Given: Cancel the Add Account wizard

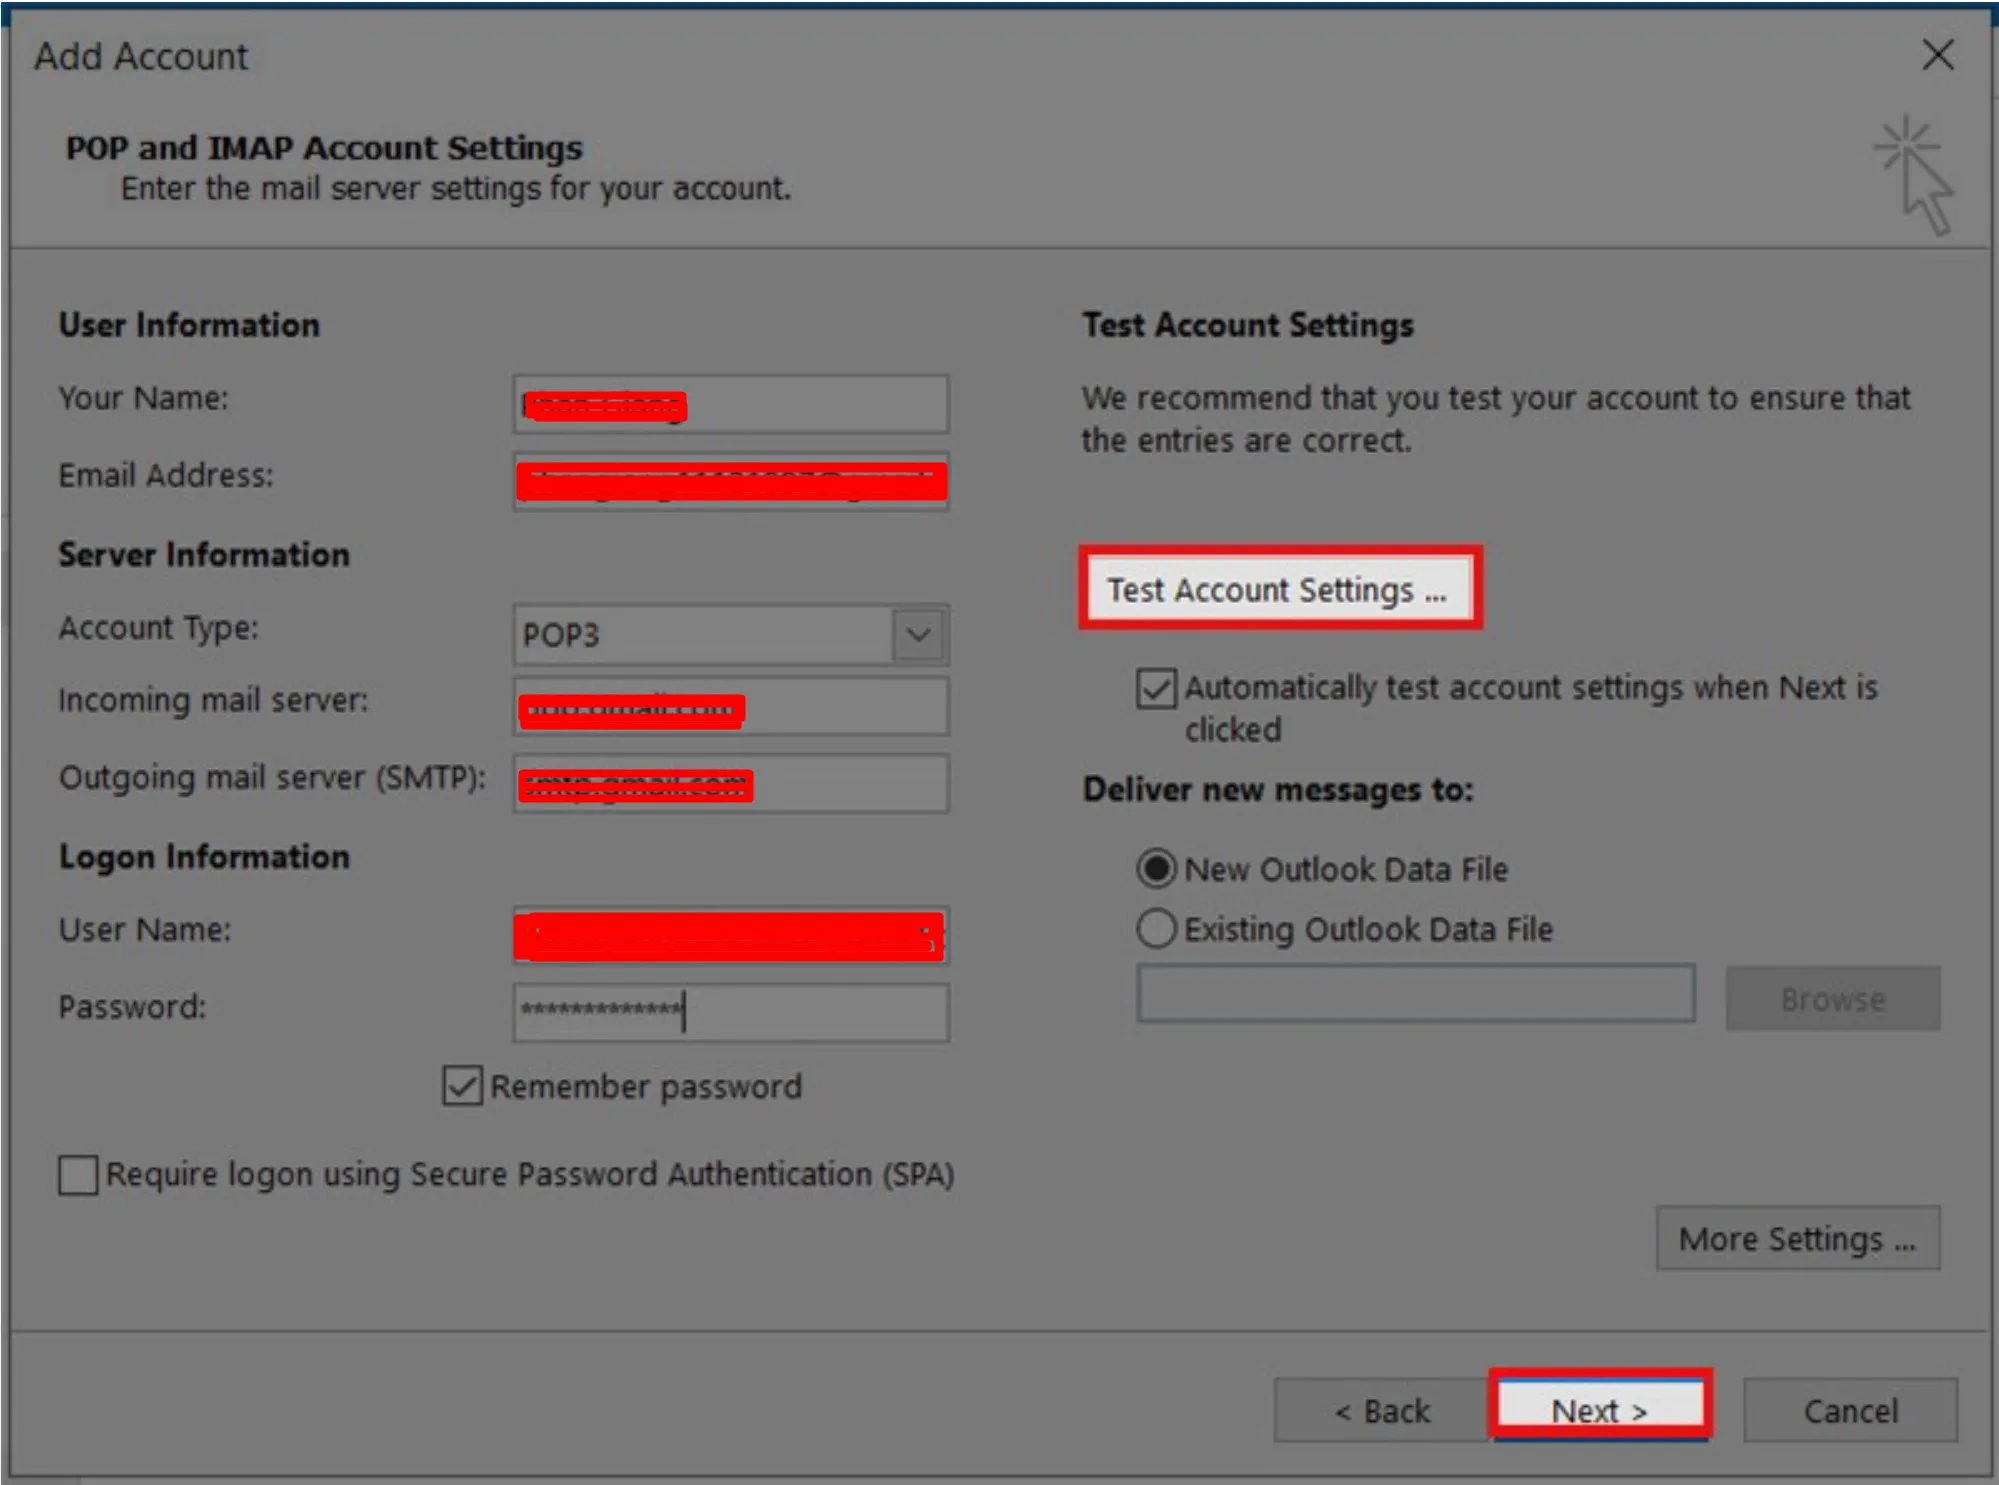Looking at the screenshot, I should tap(1849, 1410).
